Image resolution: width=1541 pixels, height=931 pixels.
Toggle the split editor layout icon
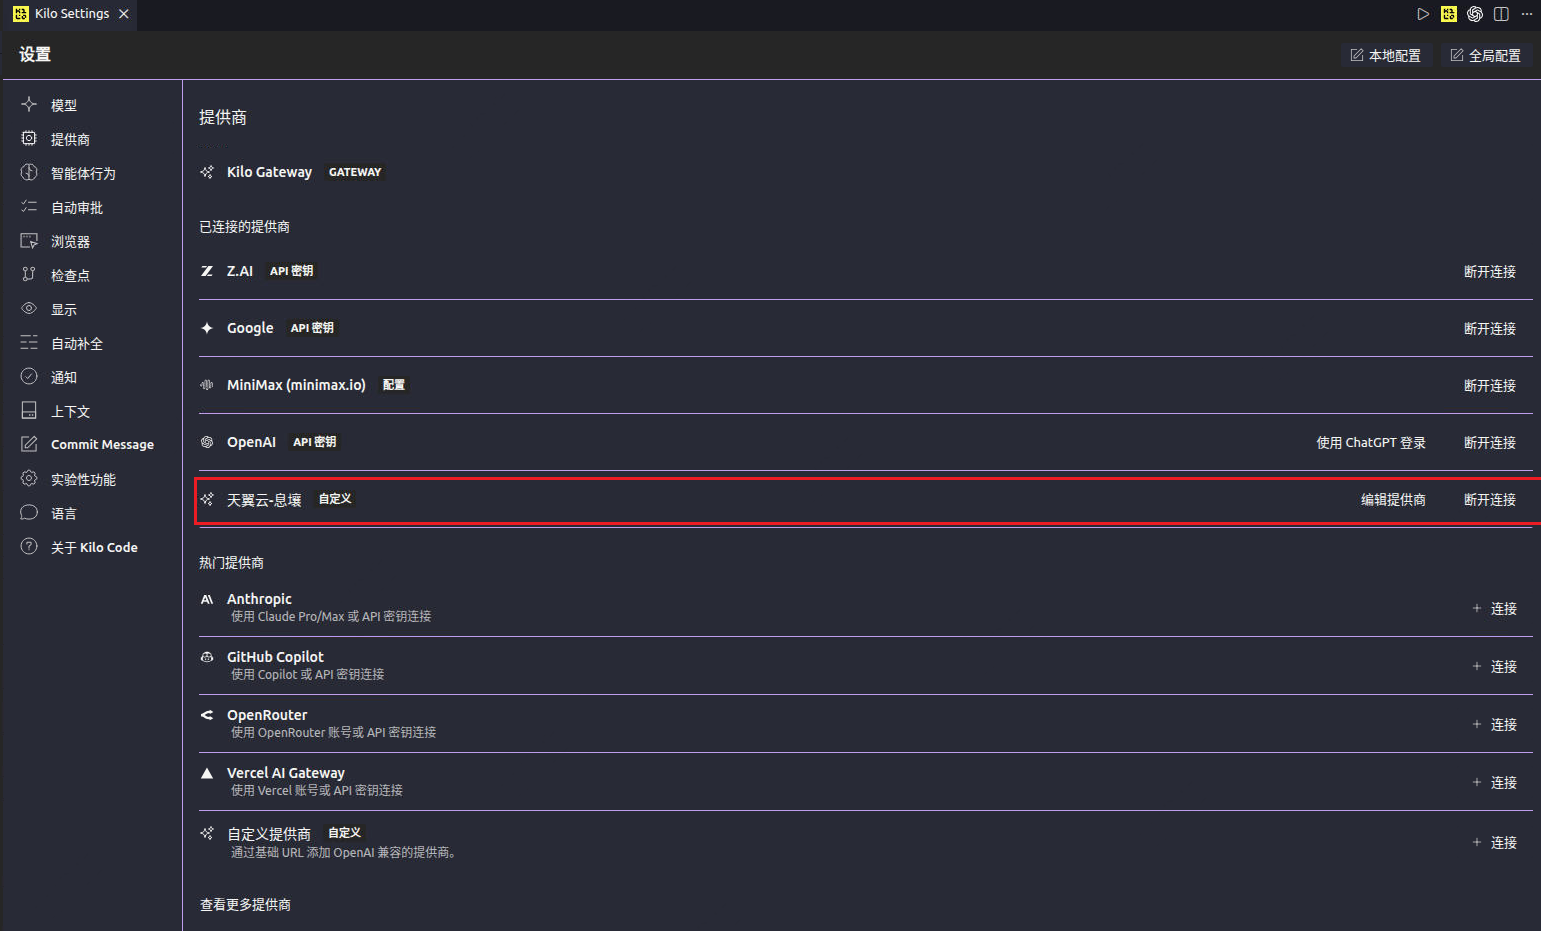point(1501,14)
